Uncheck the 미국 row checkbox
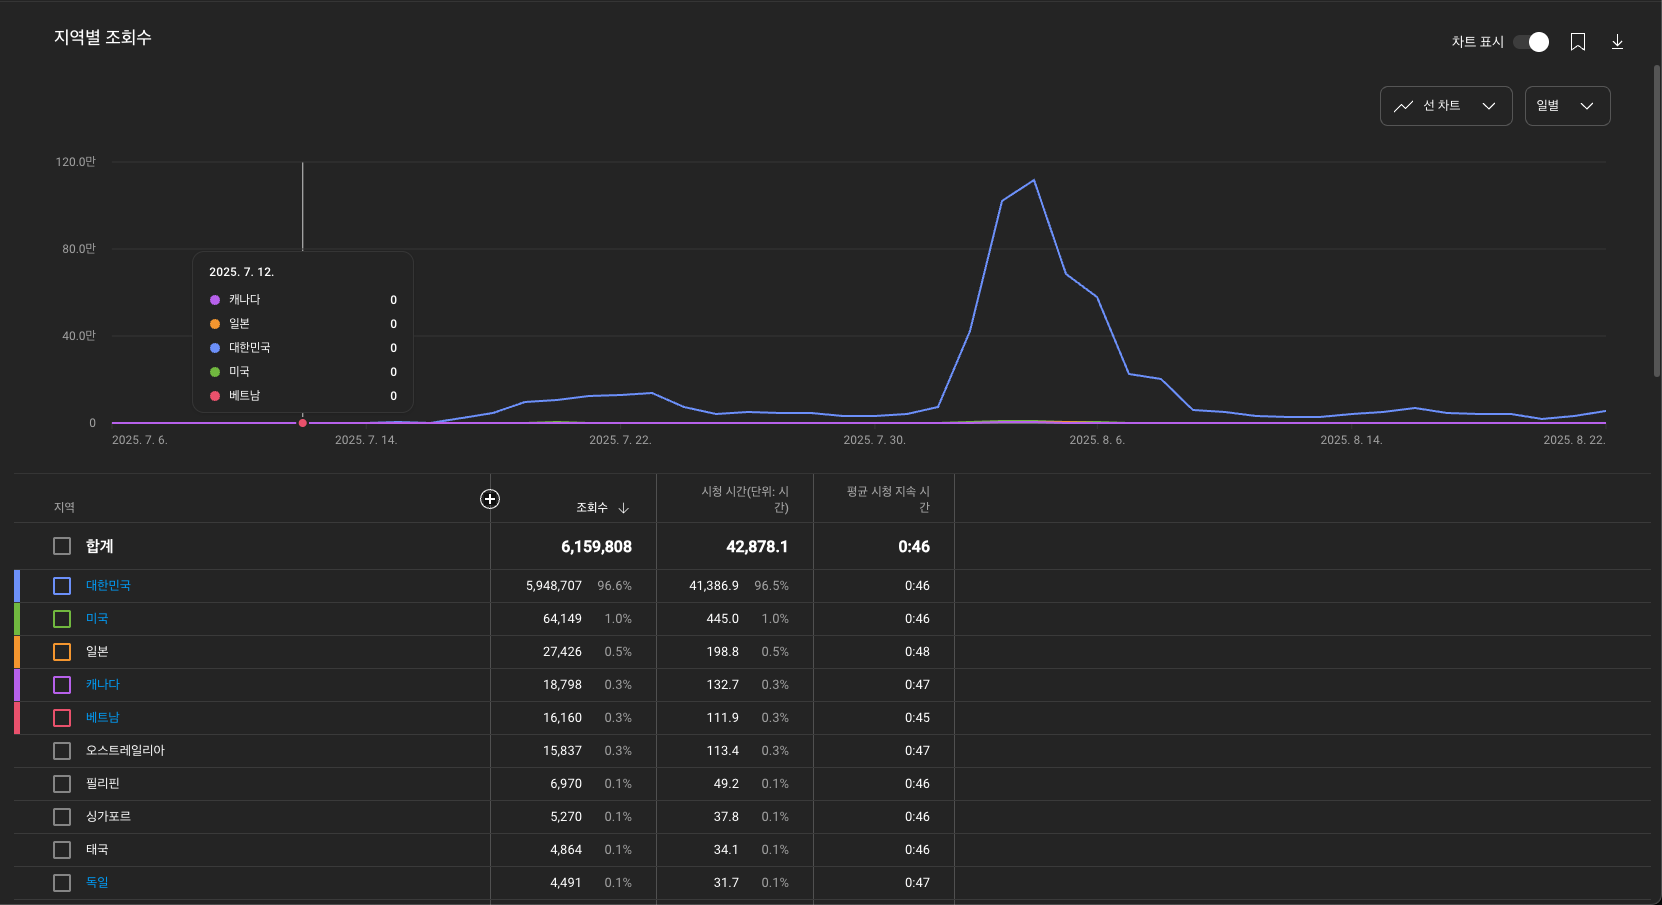The height and width of the screenshot is (905, 1662). [62, 619]
